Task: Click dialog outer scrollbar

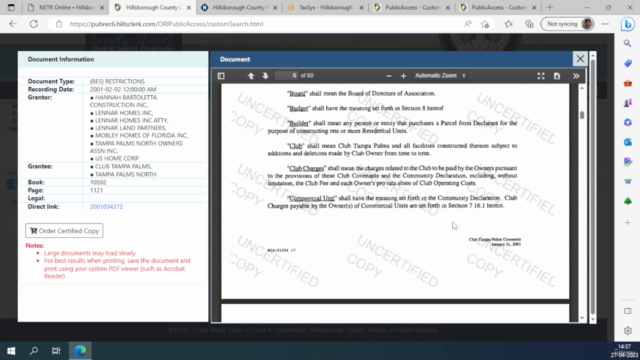Action: 593,187
